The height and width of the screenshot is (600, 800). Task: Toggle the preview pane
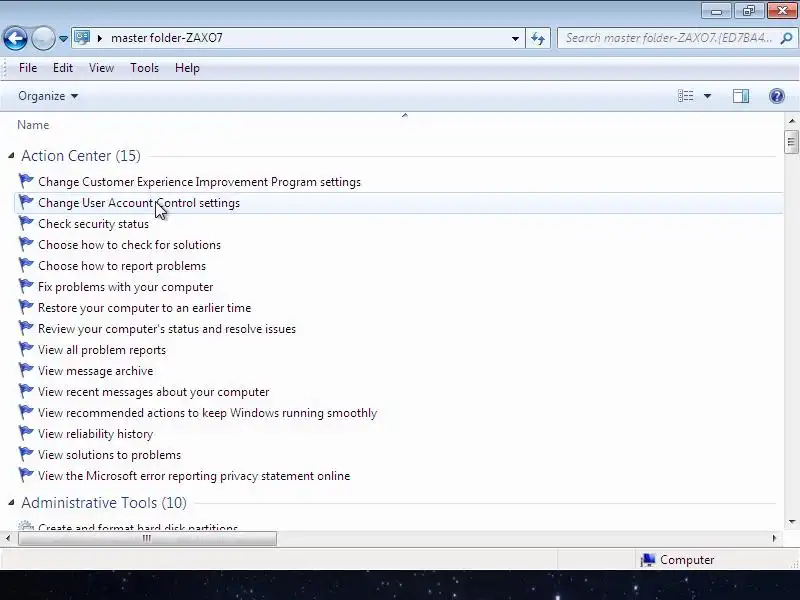(741, 96)
